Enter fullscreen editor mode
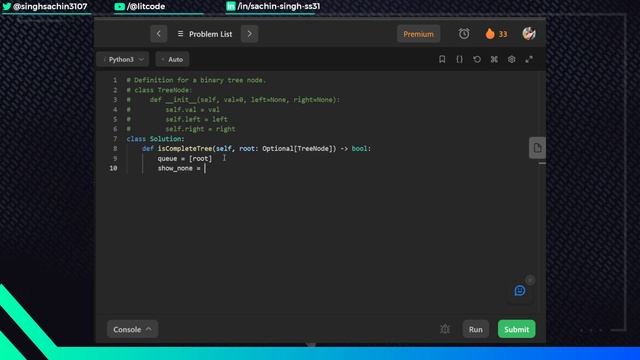 click(x=529, y=60)
